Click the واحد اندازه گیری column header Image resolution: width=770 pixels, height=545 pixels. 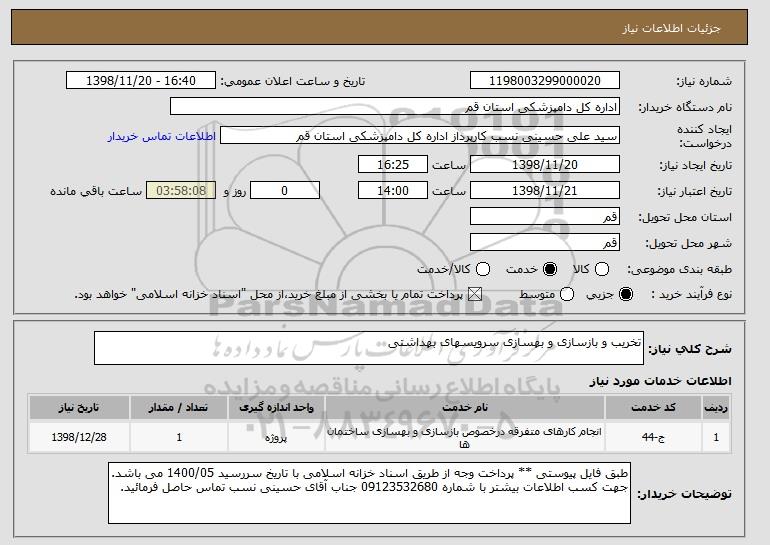[276, 408]
